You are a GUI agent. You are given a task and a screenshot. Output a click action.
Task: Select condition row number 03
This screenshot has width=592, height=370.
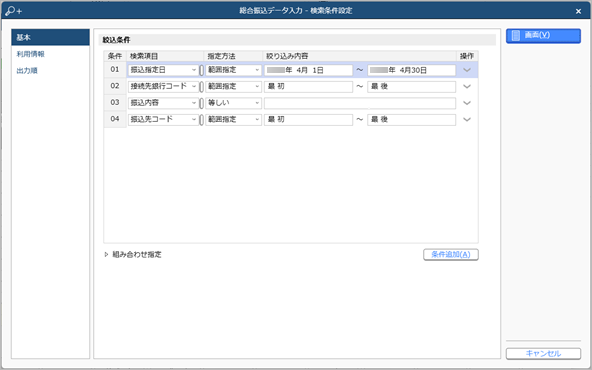tap(115, 103)
